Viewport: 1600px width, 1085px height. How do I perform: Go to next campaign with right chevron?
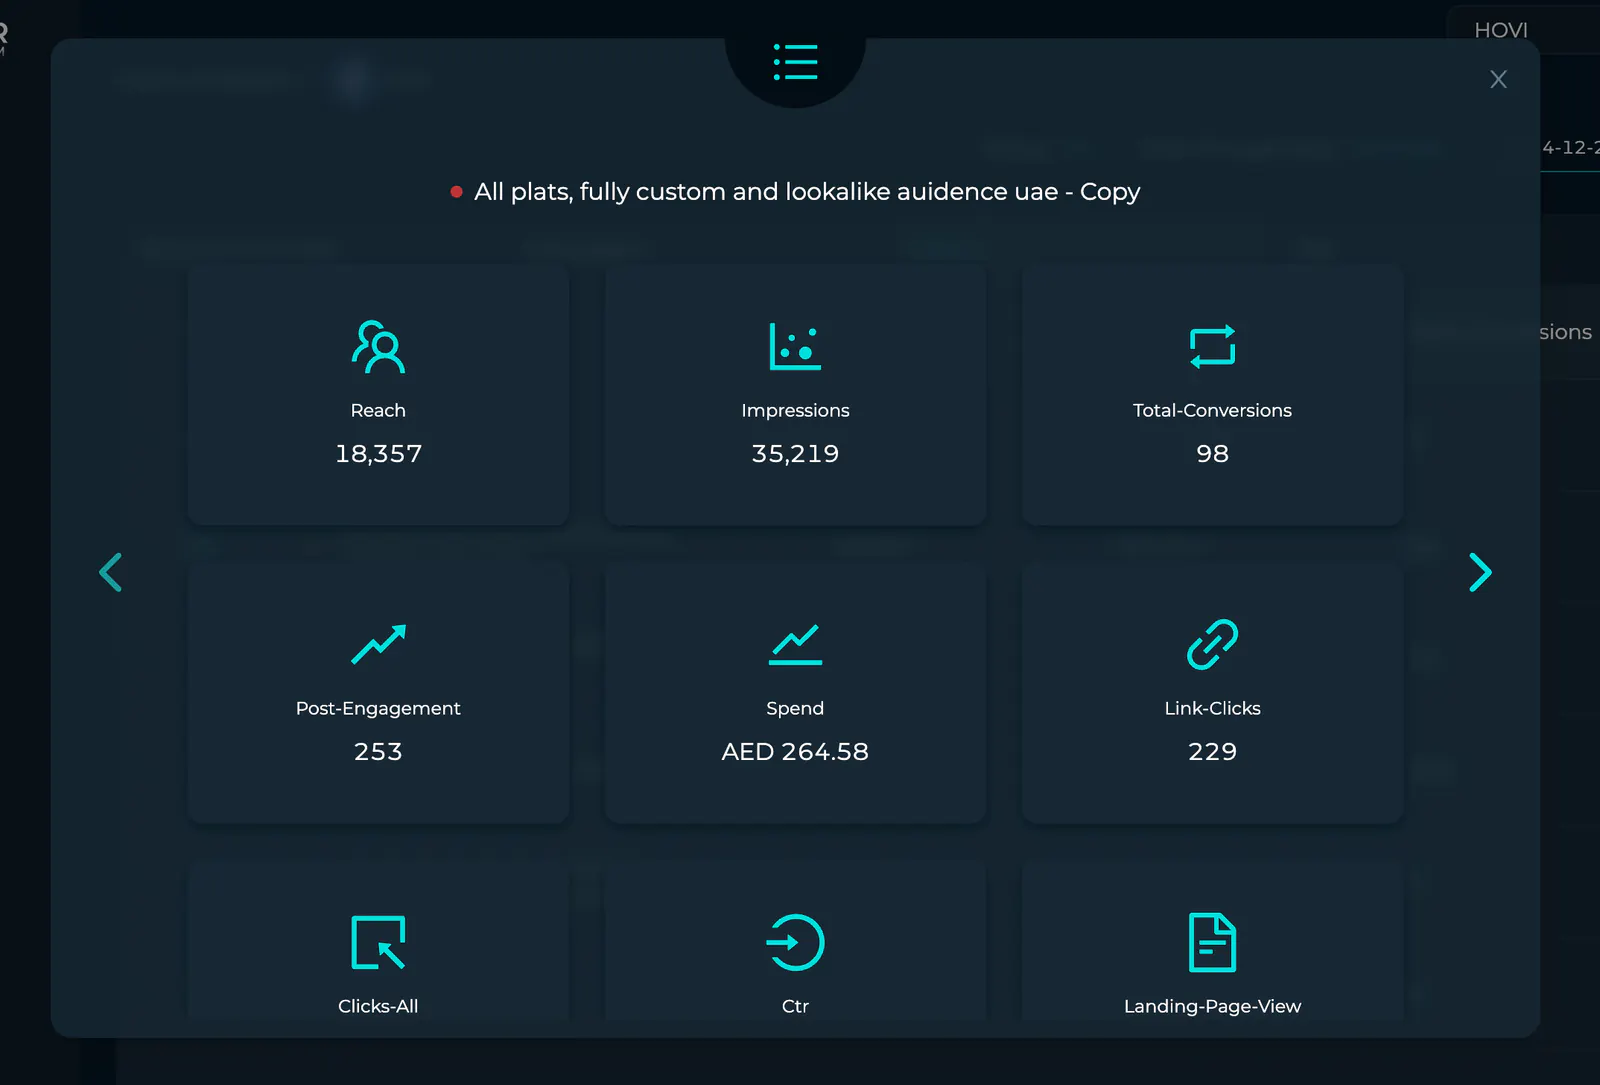tap(1480, 572)
